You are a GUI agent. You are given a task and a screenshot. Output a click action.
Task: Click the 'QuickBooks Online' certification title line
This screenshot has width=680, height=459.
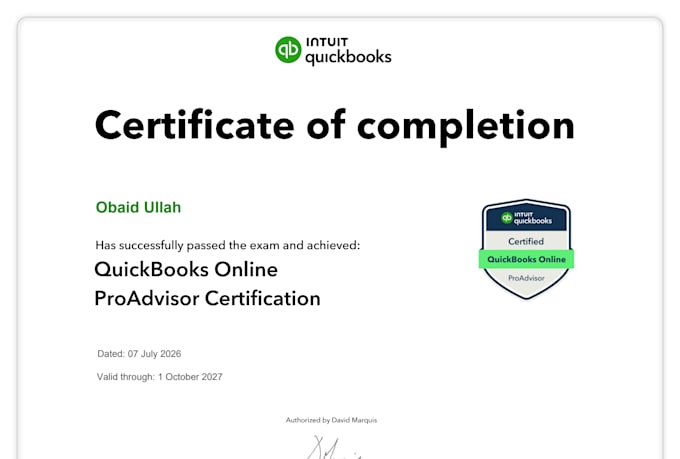coord(186,269)
